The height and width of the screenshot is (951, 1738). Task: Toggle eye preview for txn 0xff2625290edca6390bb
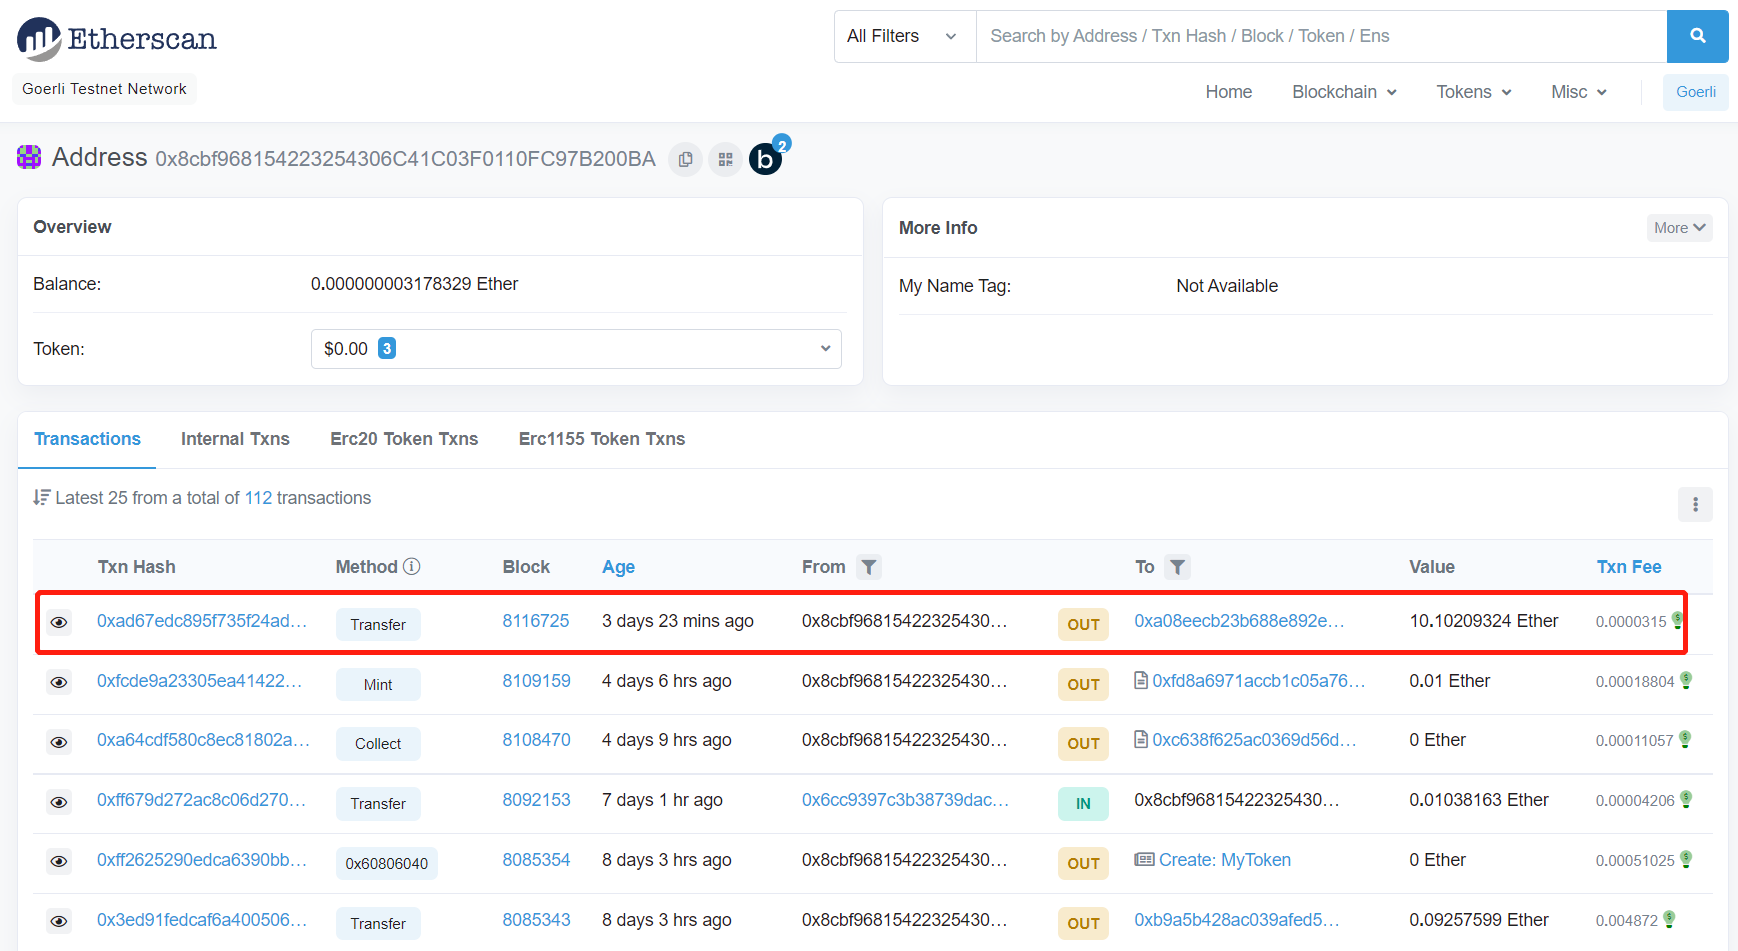pyautogui.click(x=59, y=861)
